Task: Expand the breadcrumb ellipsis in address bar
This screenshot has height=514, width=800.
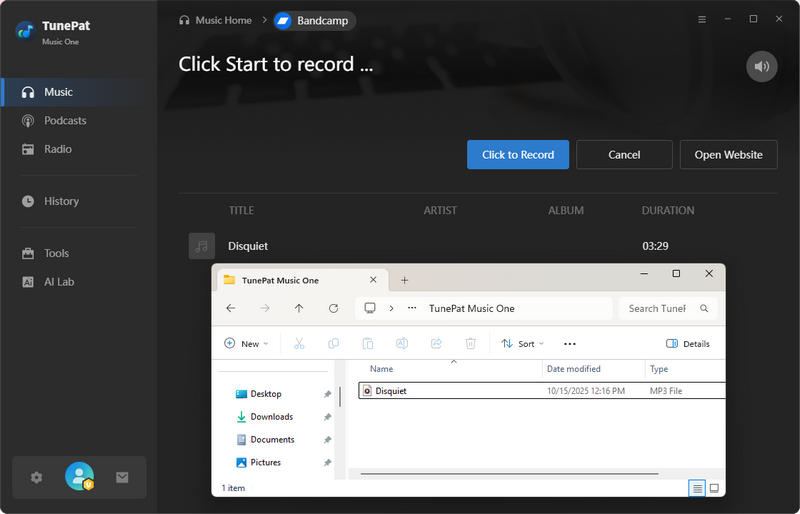Action: (411, 308)
